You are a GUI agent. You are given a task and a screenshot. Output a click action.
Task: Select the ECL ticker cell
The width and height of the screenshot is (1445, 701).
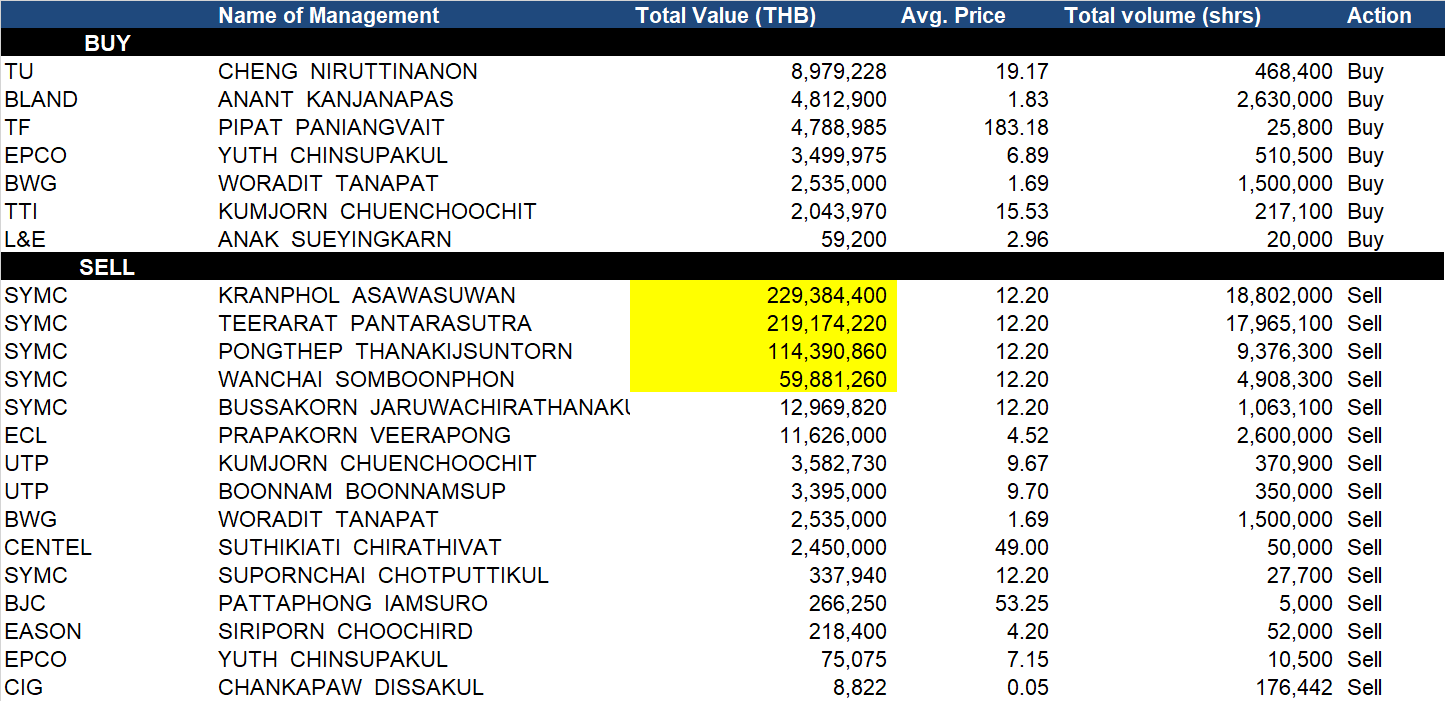click(25, 435)
